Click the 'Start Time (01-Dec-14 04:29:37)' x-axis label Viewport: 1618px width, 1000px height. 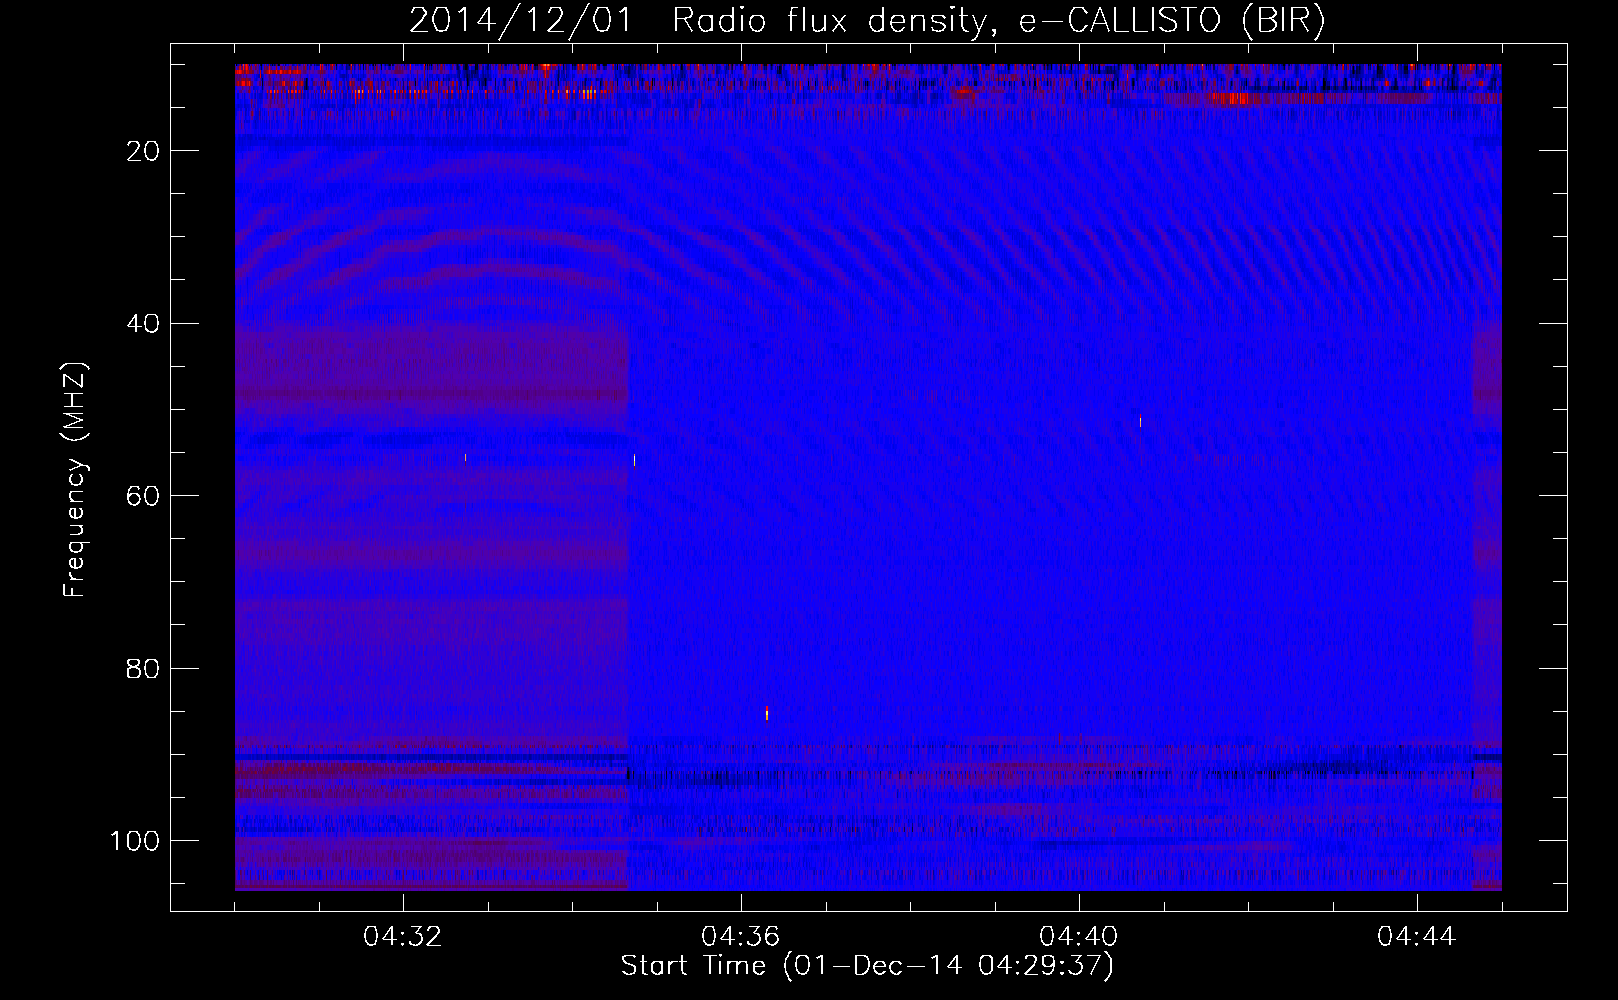point(867,966)
